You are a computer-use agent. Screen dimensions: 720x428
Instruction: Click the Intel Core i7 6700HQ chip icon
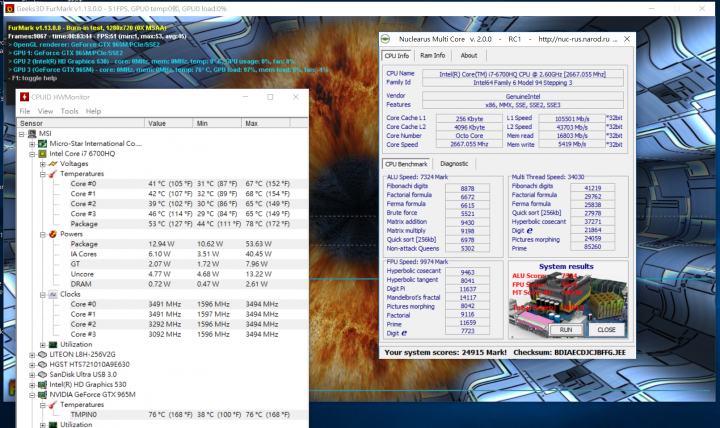(42, 154)
